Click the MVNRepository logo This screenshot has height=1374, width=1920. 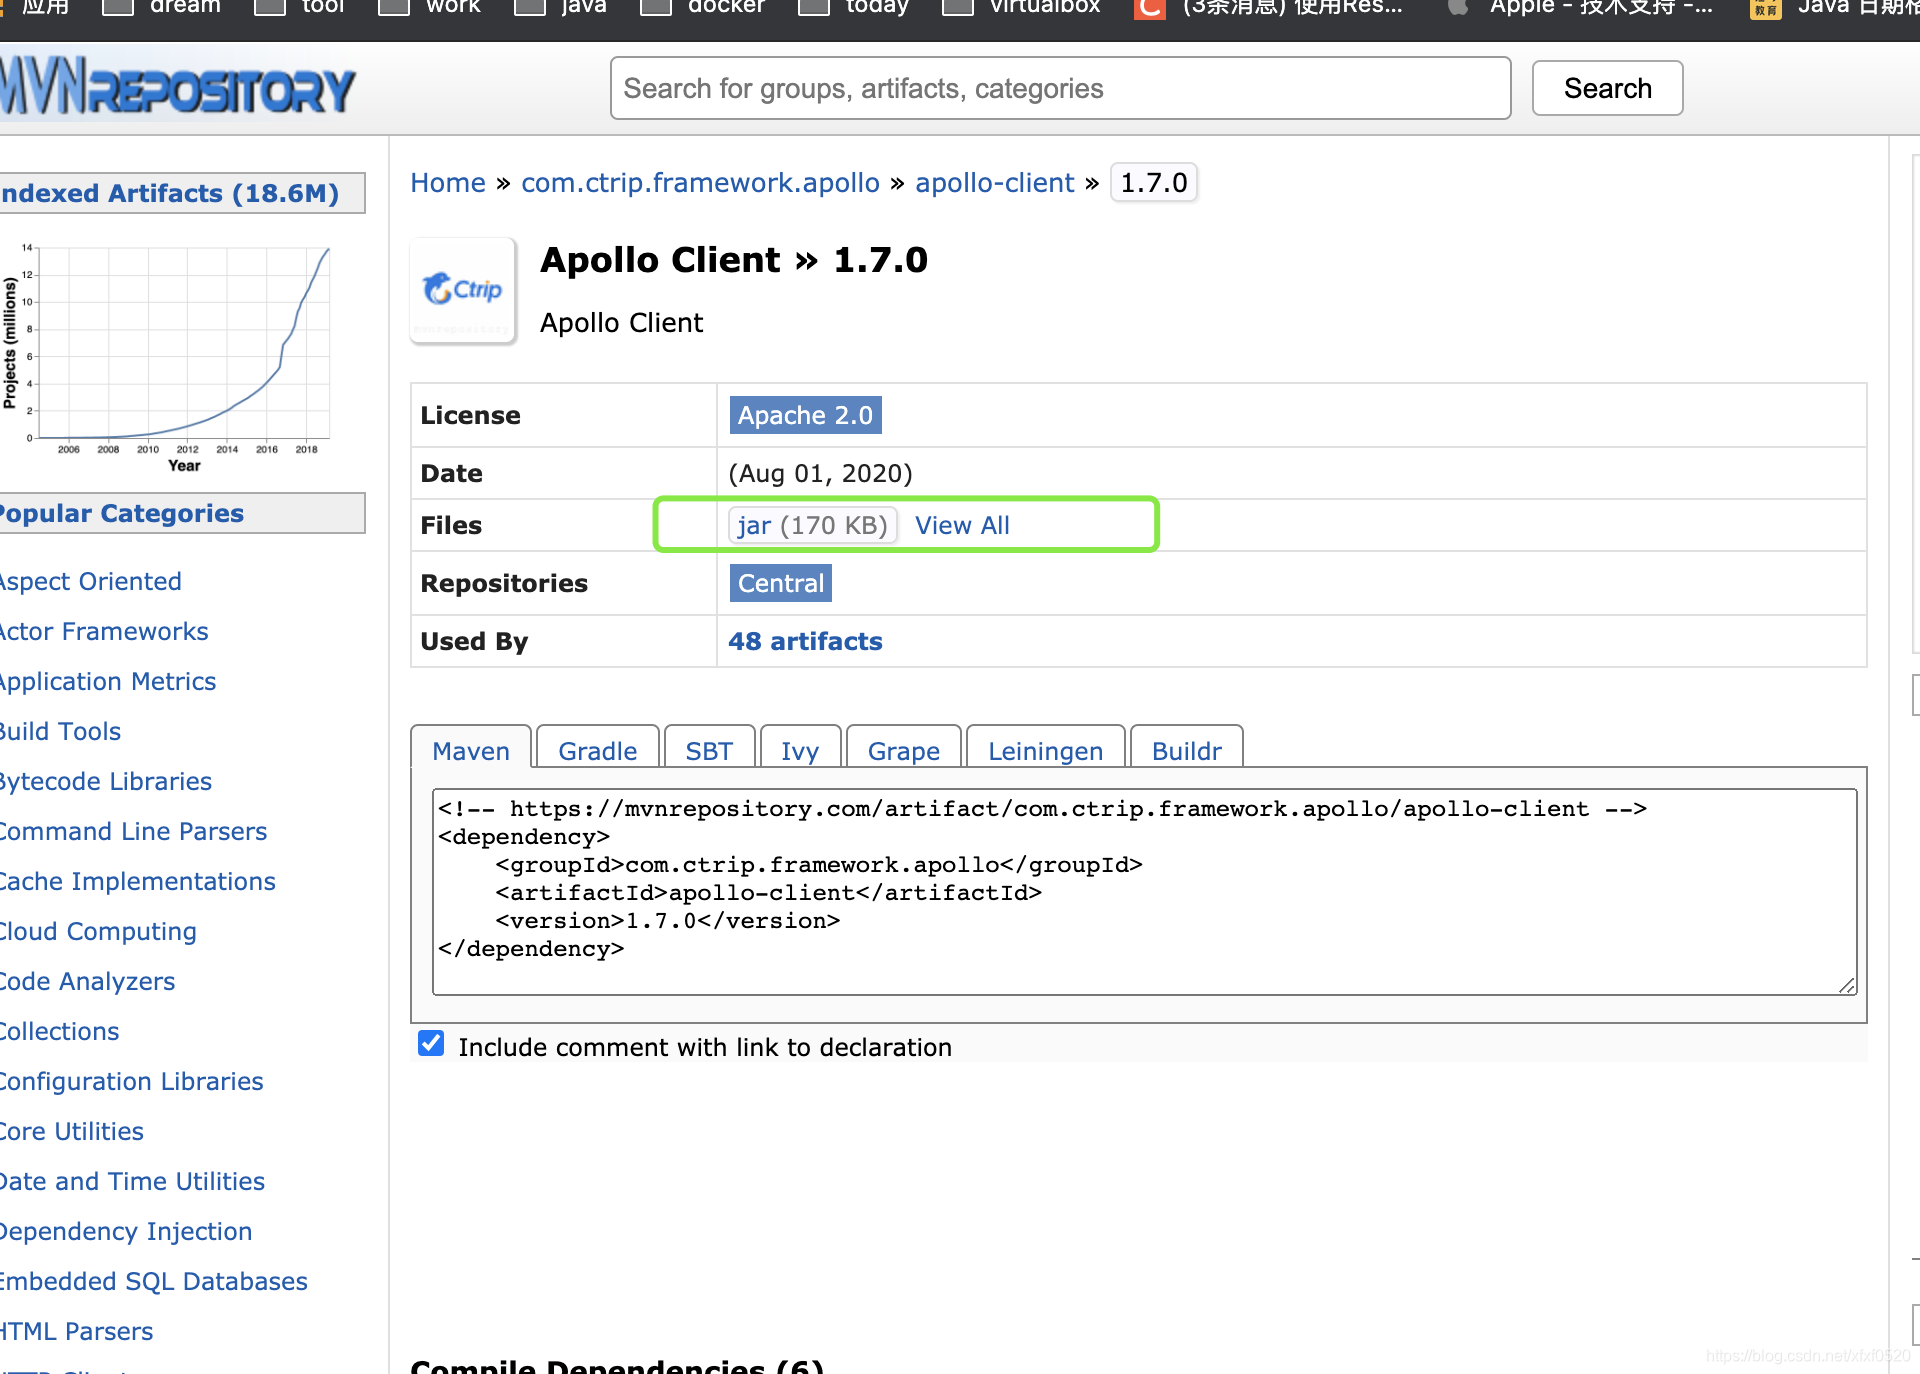click(177, 88)
